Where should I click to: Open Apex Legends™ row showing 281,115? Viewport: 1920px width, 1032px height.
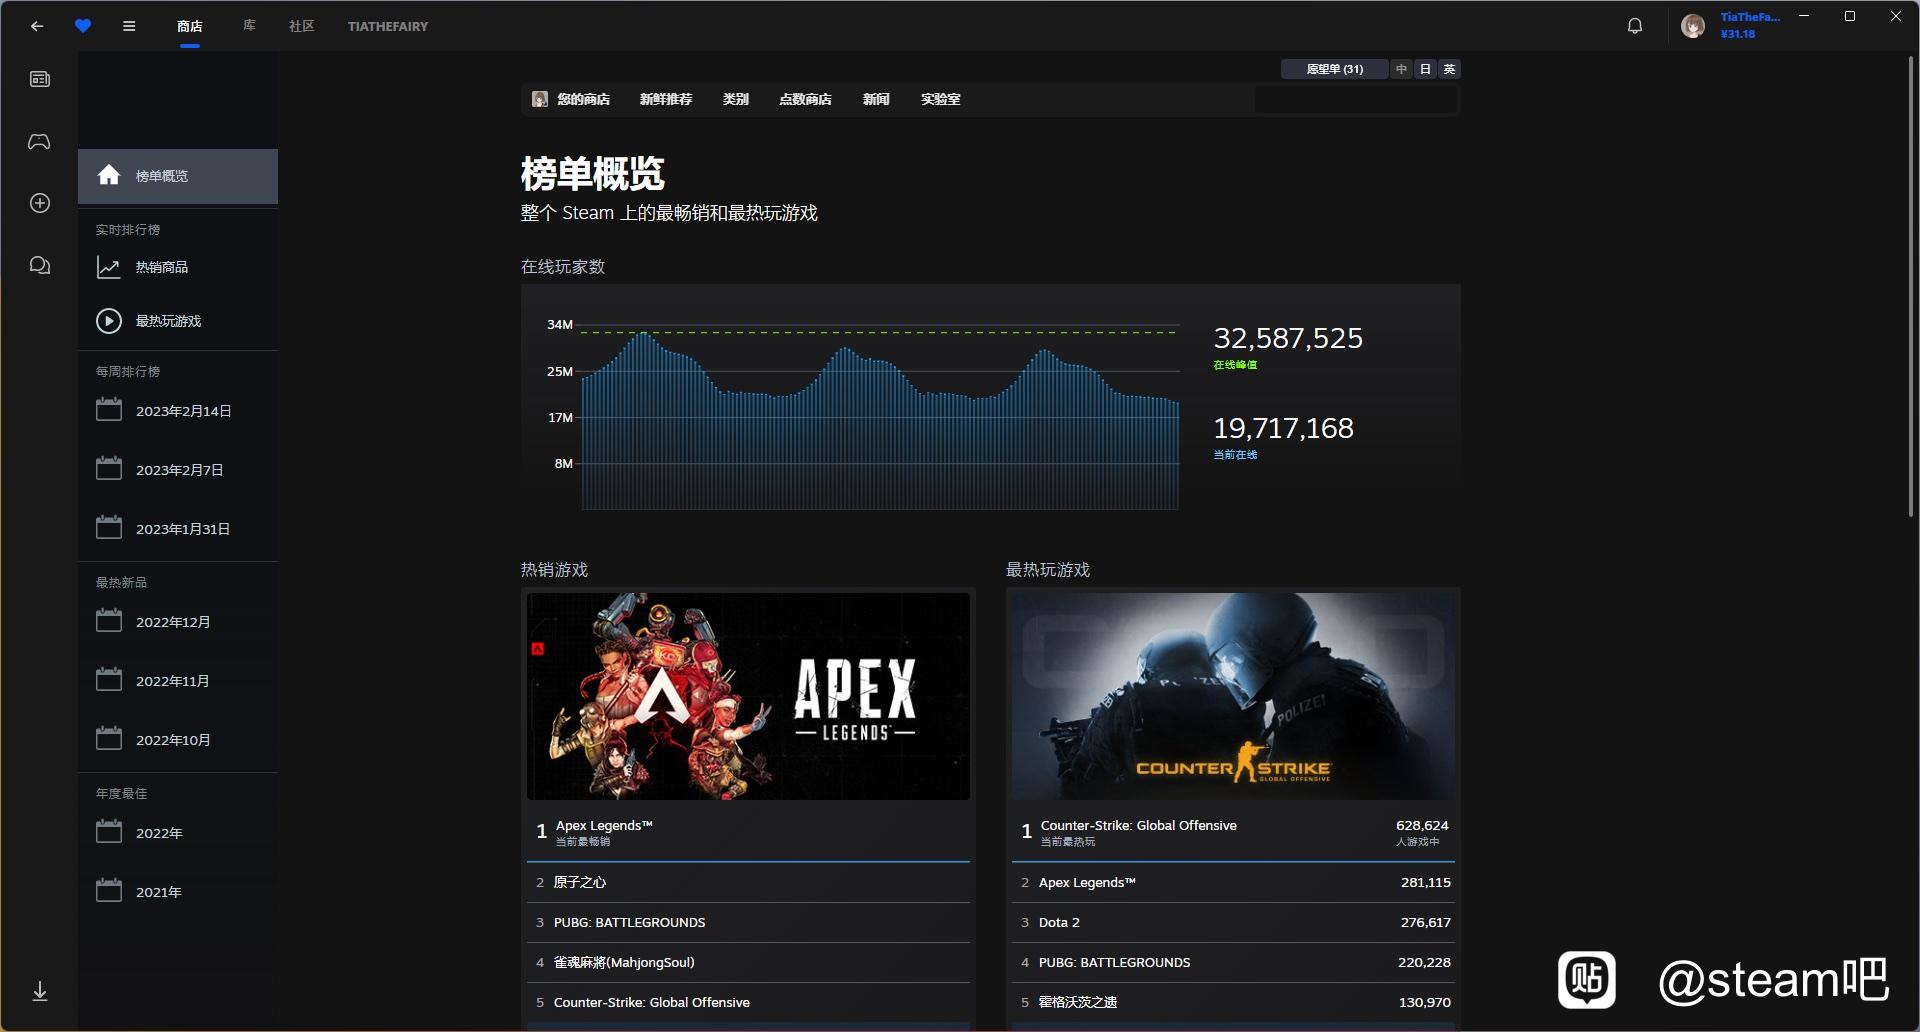pyautogui.click(x=1233, y=882)
